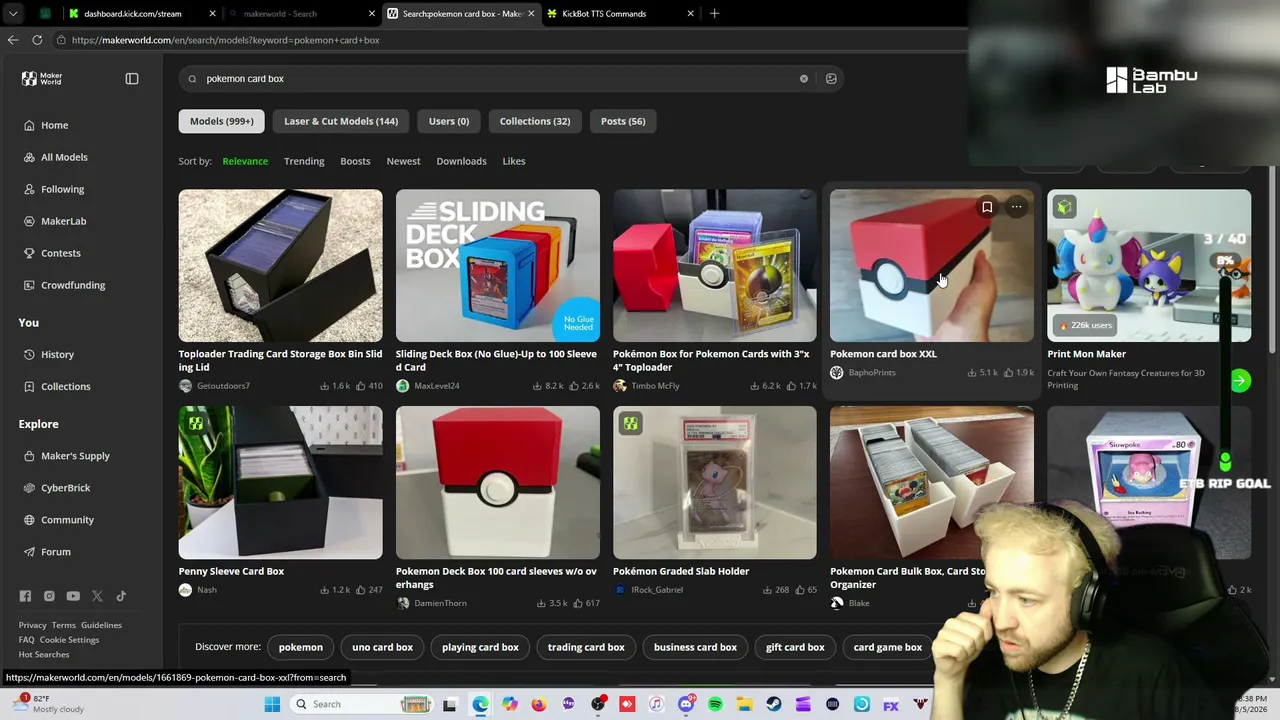Viewport: 1280px width, 720px height.
Task: Close the KickBot TTS Commands tab
Action: point(690,14)
